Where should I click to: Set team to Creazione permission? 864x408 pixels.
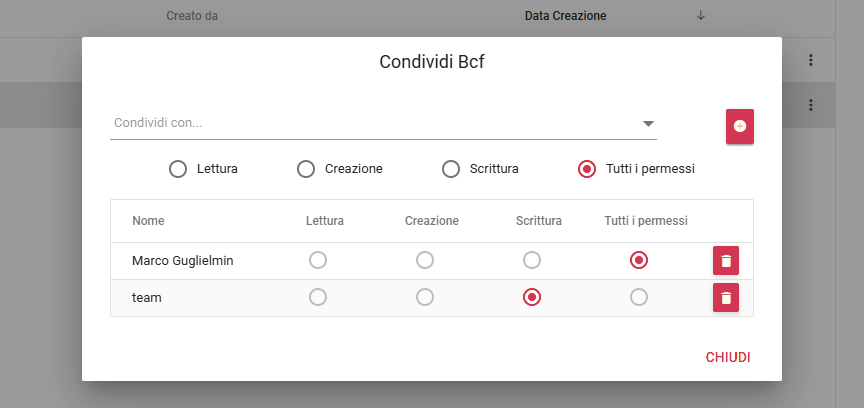pyautogui.click(x=425, y=297)
